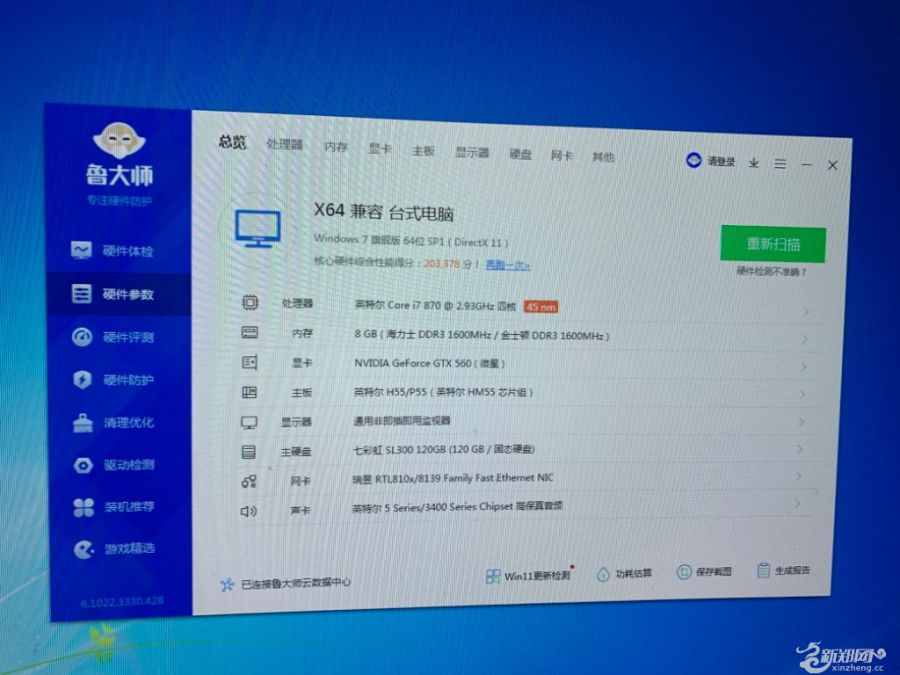Click the 已连接鲁大师云数据中心 status icon
The image size is (900, 675).
pos(227,584)
